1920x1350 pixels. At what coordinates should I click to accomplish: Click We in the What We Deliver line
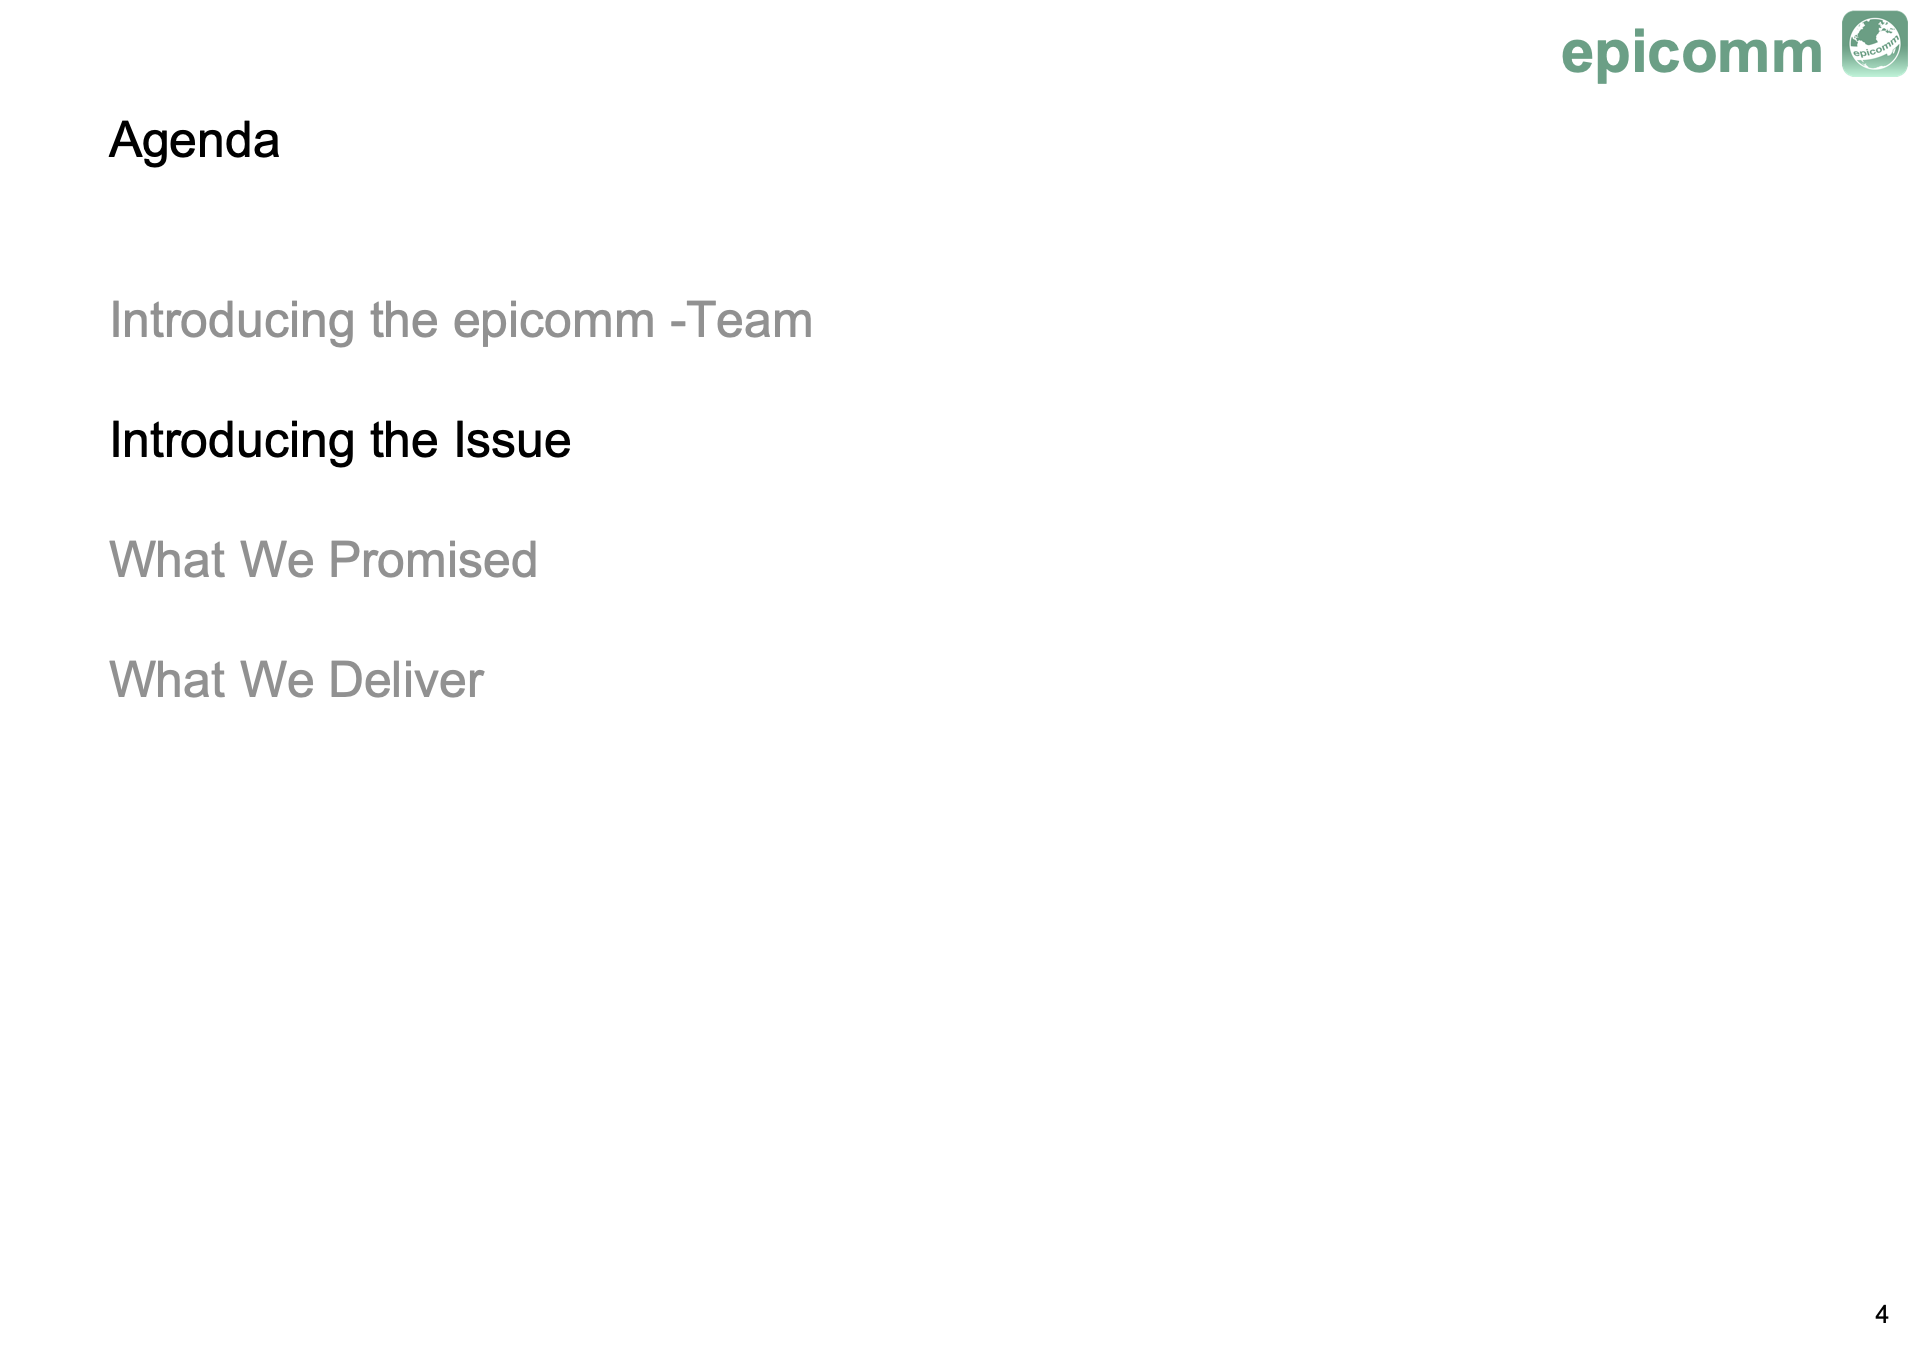click(277, 680)
